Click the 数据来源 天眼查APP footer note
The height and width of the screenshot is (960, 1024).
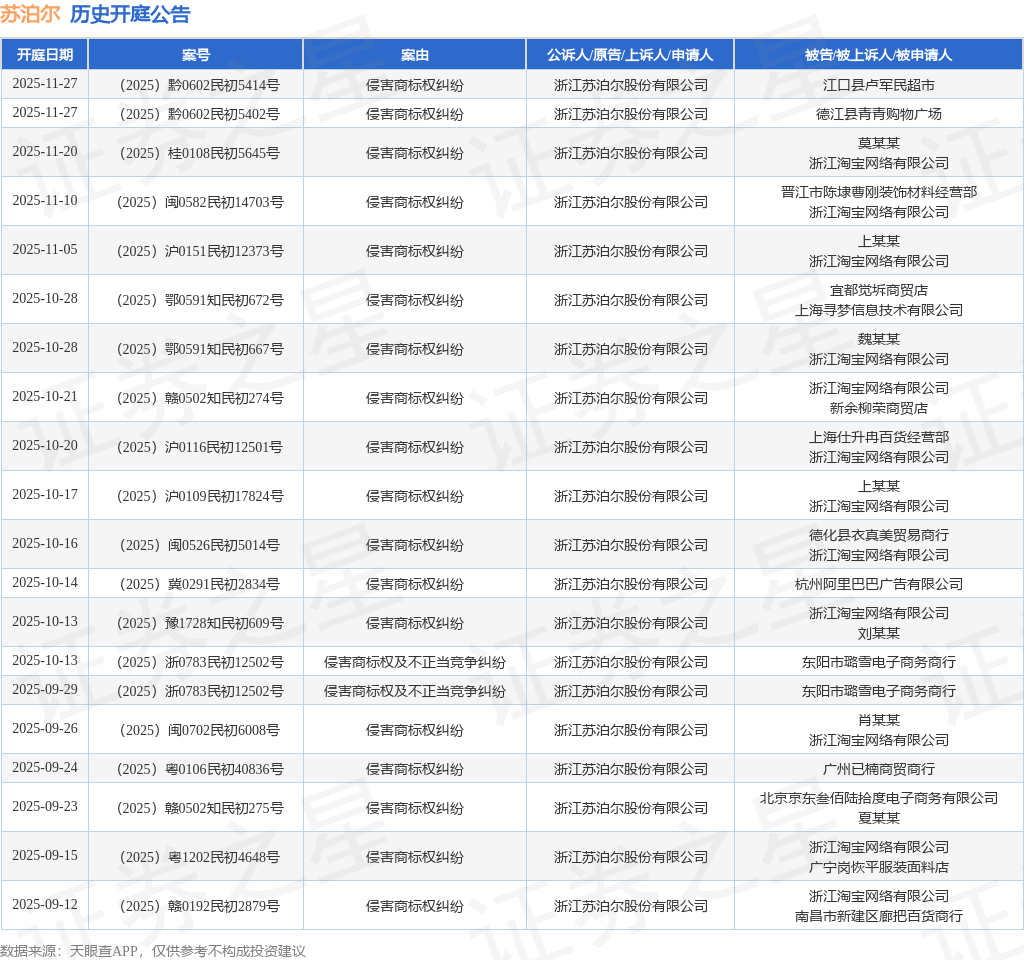click(x=152, y=951)
